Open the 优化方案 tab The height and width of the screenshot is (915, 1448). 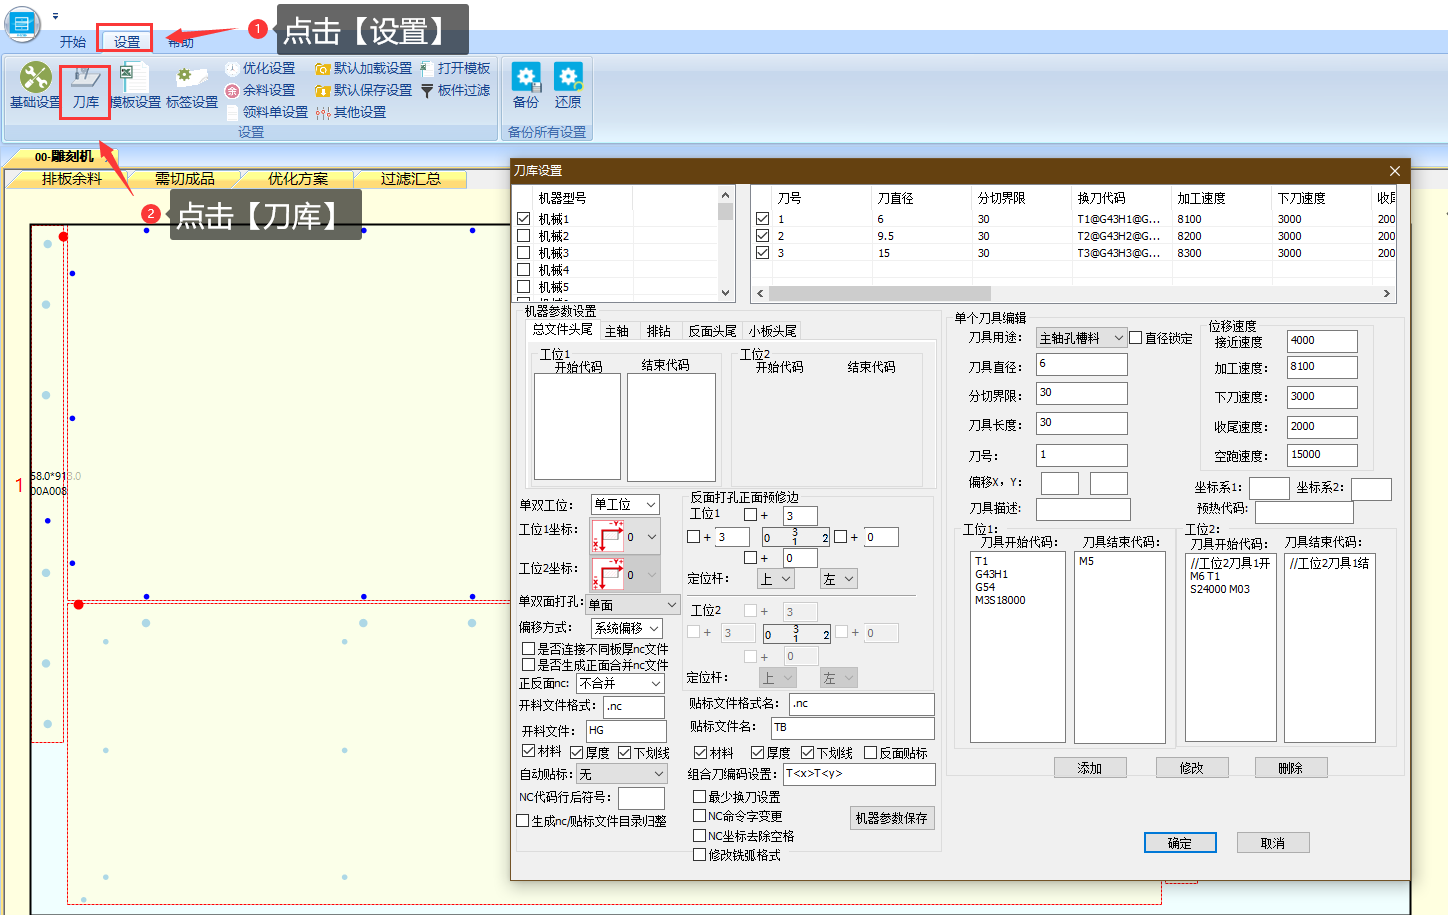(x=297, y=179)
